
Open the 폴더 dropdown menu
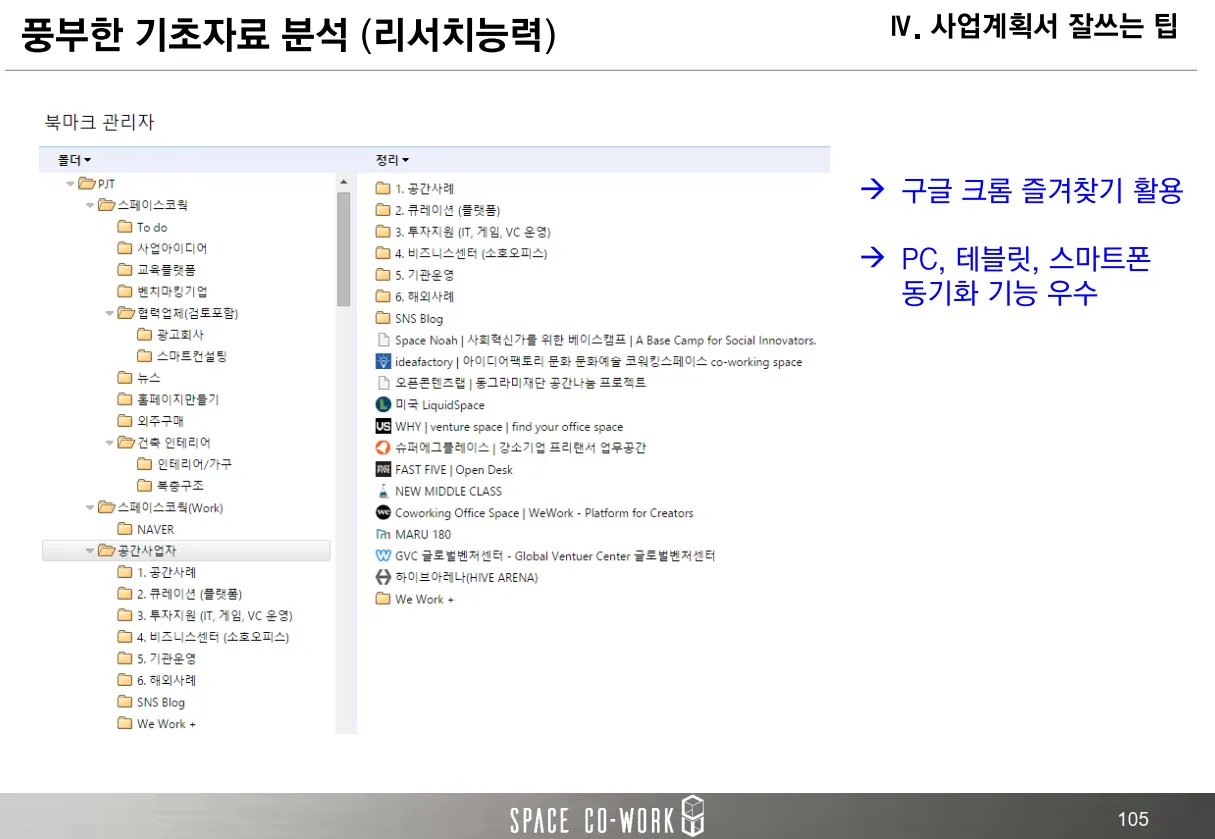74,160
